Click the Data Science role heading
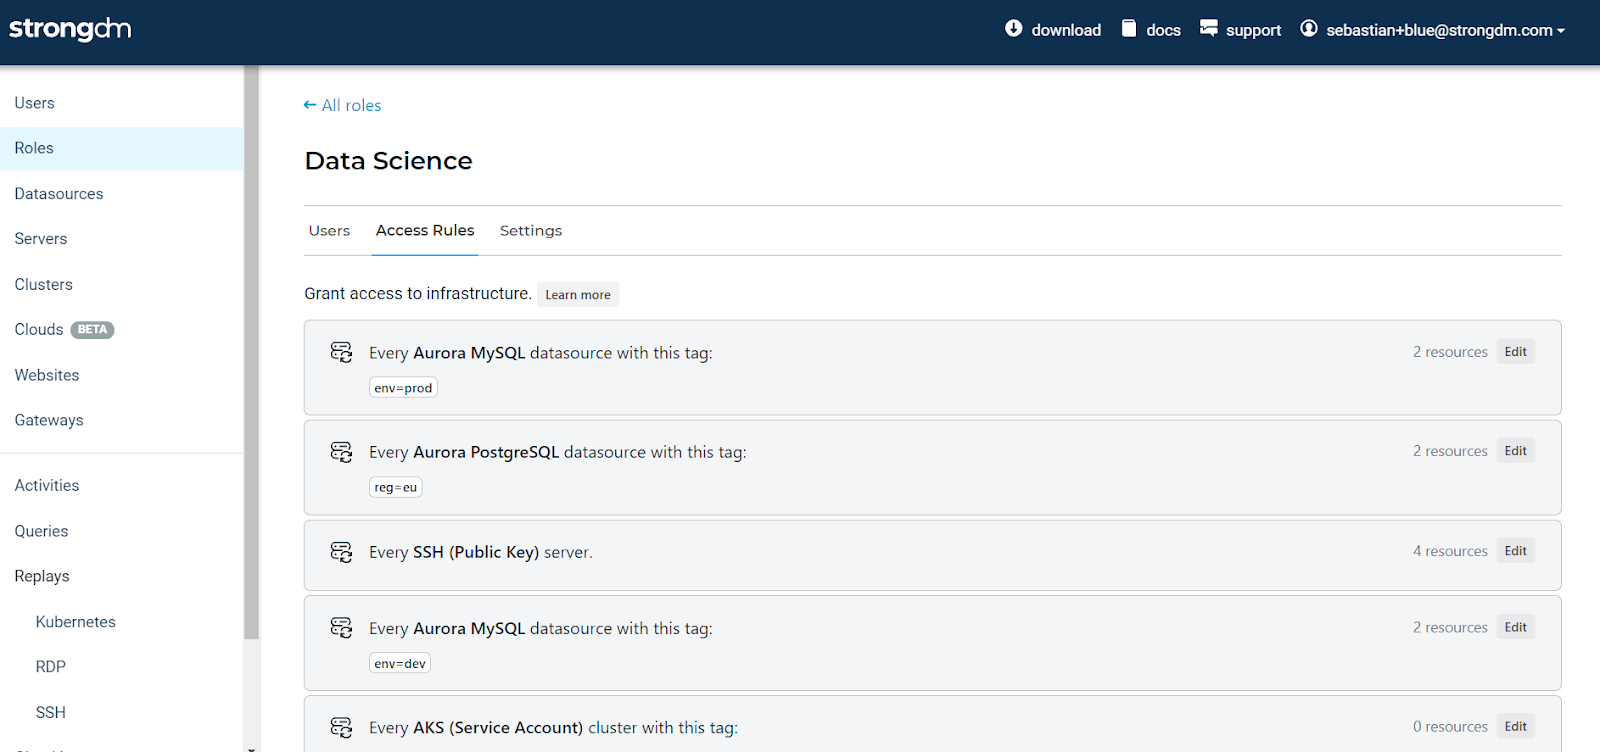 (x=388, y=161)
